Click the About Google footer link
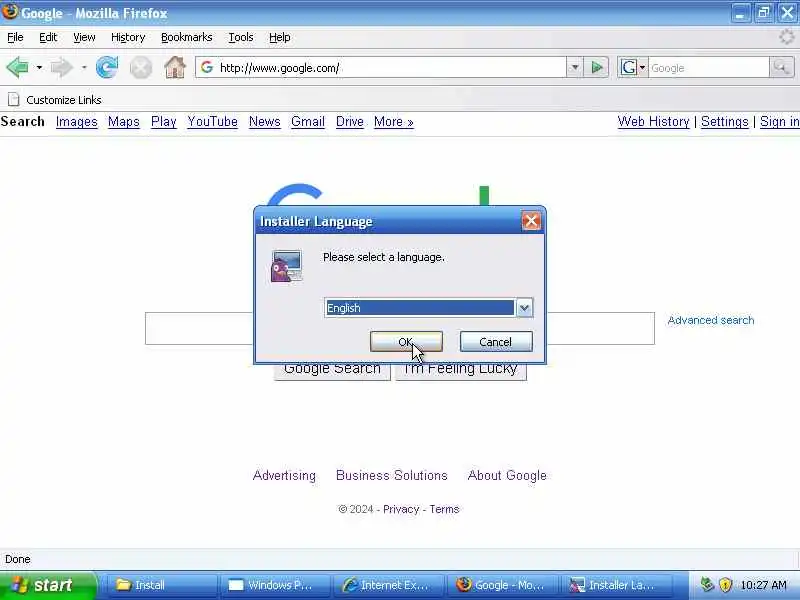Image resolution: width=800 pixels, height=600 pixels. (x=507, y=476)
